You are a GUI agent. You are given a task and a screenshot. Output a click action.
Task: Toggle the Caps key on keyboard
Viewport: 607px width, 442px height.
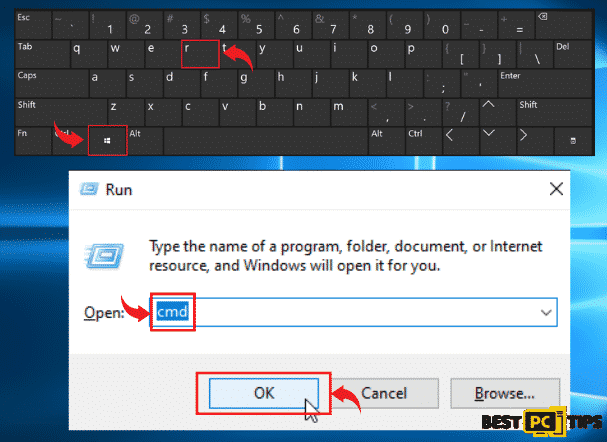click(52, 83)
